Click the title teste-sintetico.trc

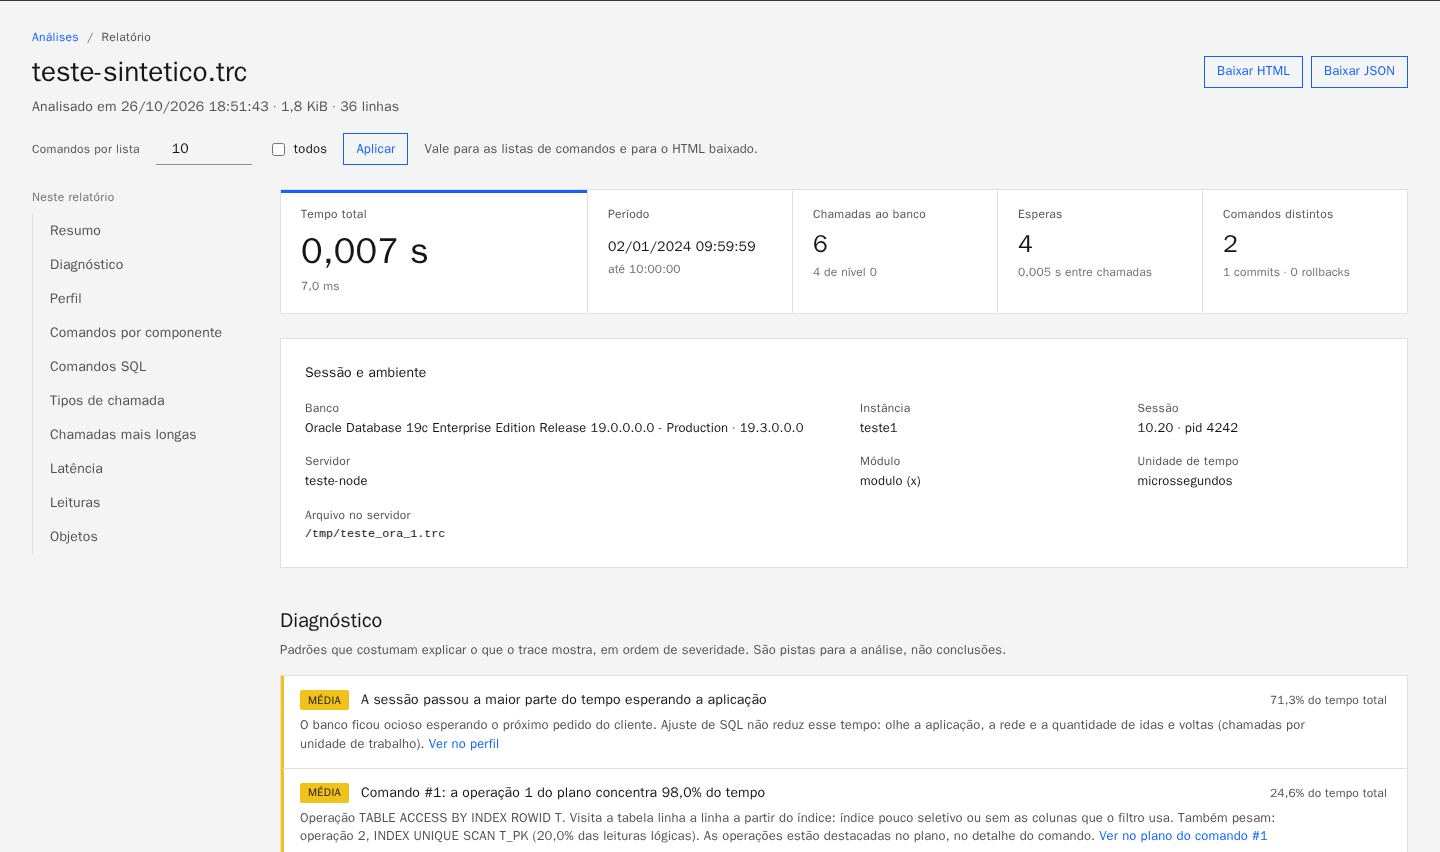(139, 72)
